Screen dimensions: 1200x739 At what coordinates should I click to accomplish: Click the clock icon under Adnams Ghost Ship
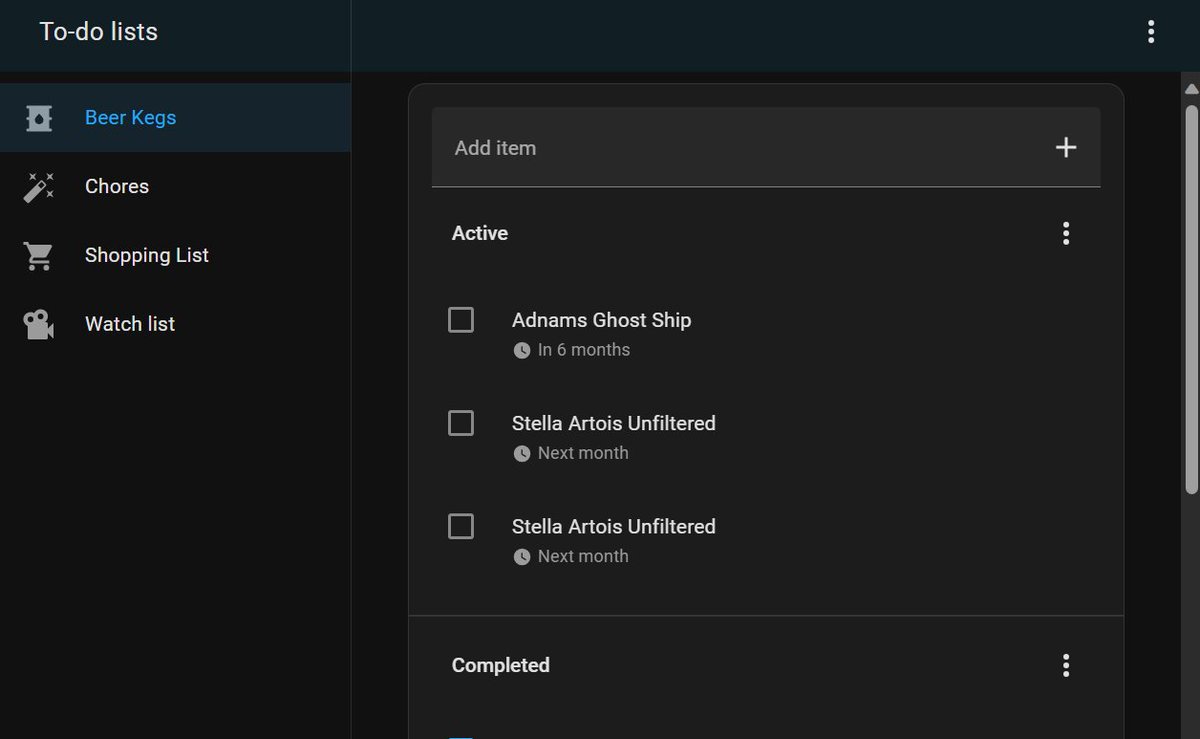[x=521, y=350]
